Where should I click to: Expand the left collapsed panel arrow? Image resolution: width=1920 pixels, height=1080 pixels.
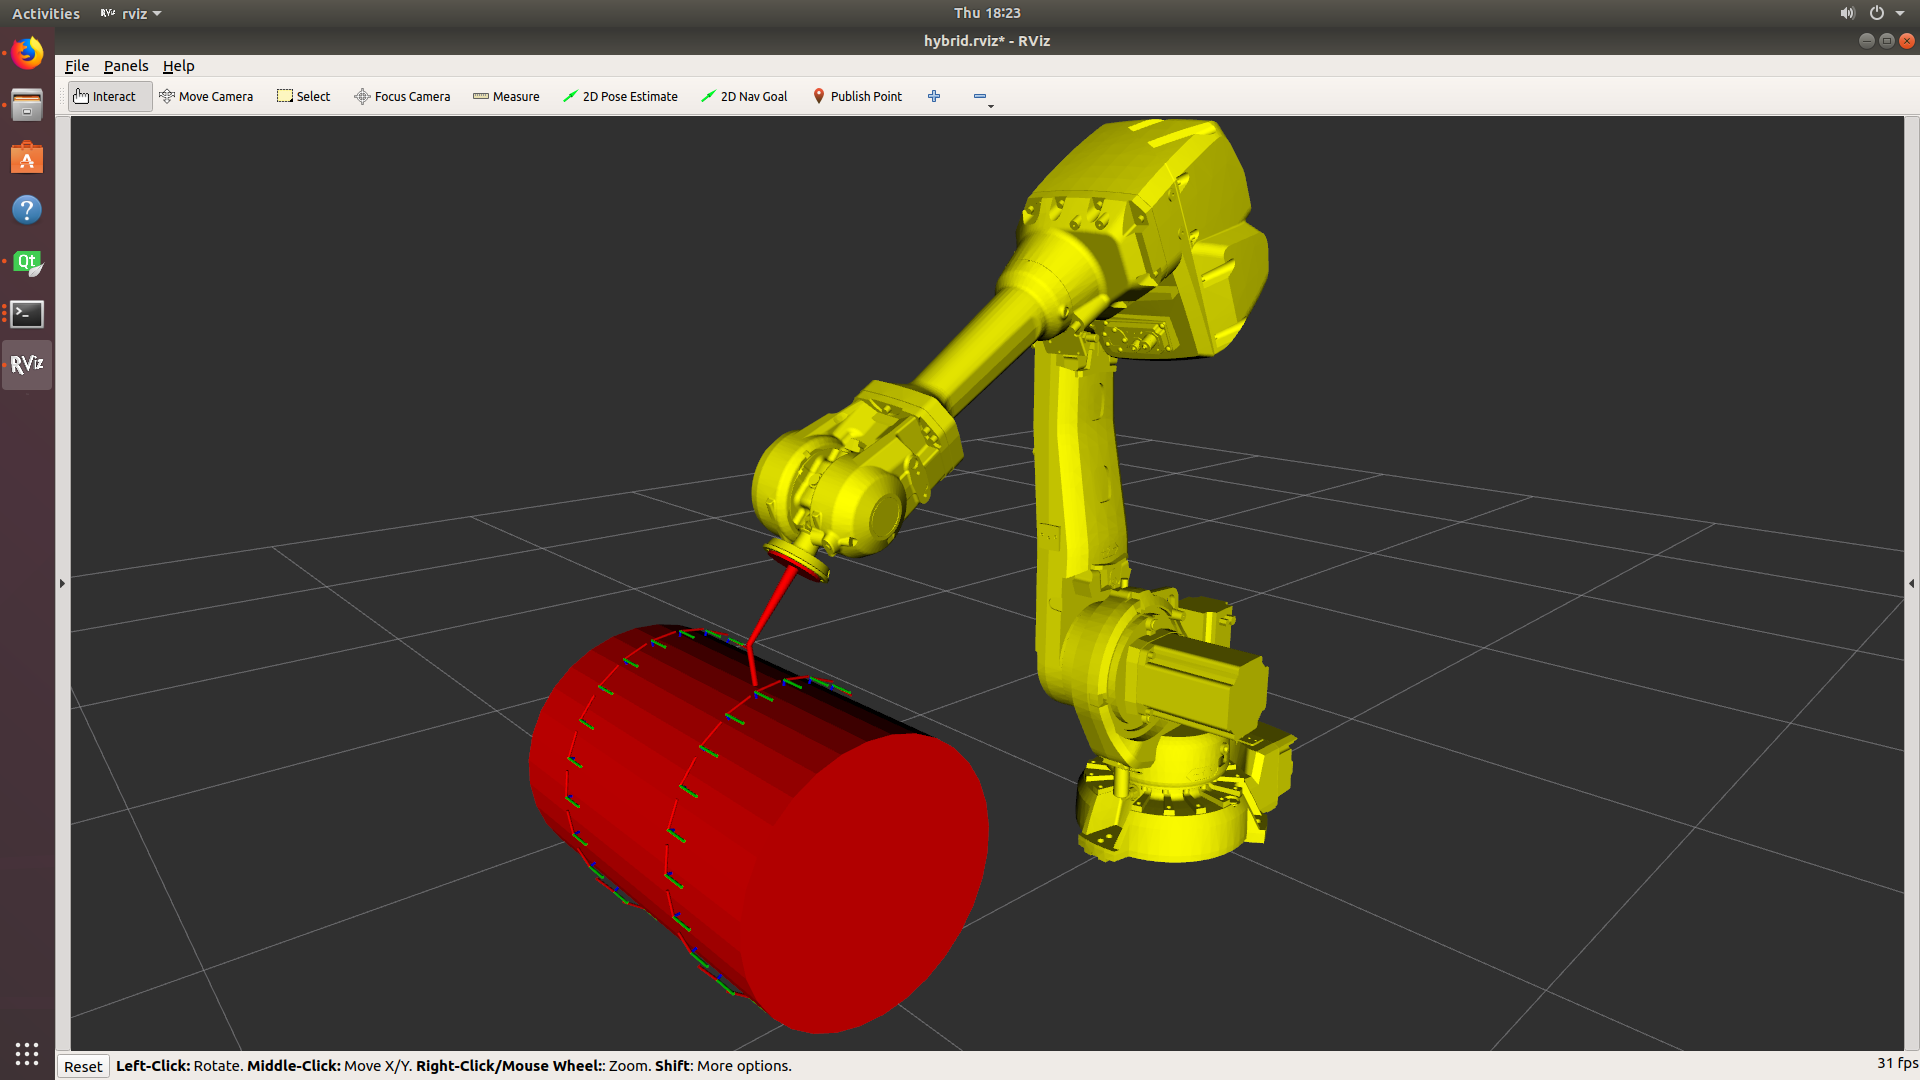coord(62,583)
